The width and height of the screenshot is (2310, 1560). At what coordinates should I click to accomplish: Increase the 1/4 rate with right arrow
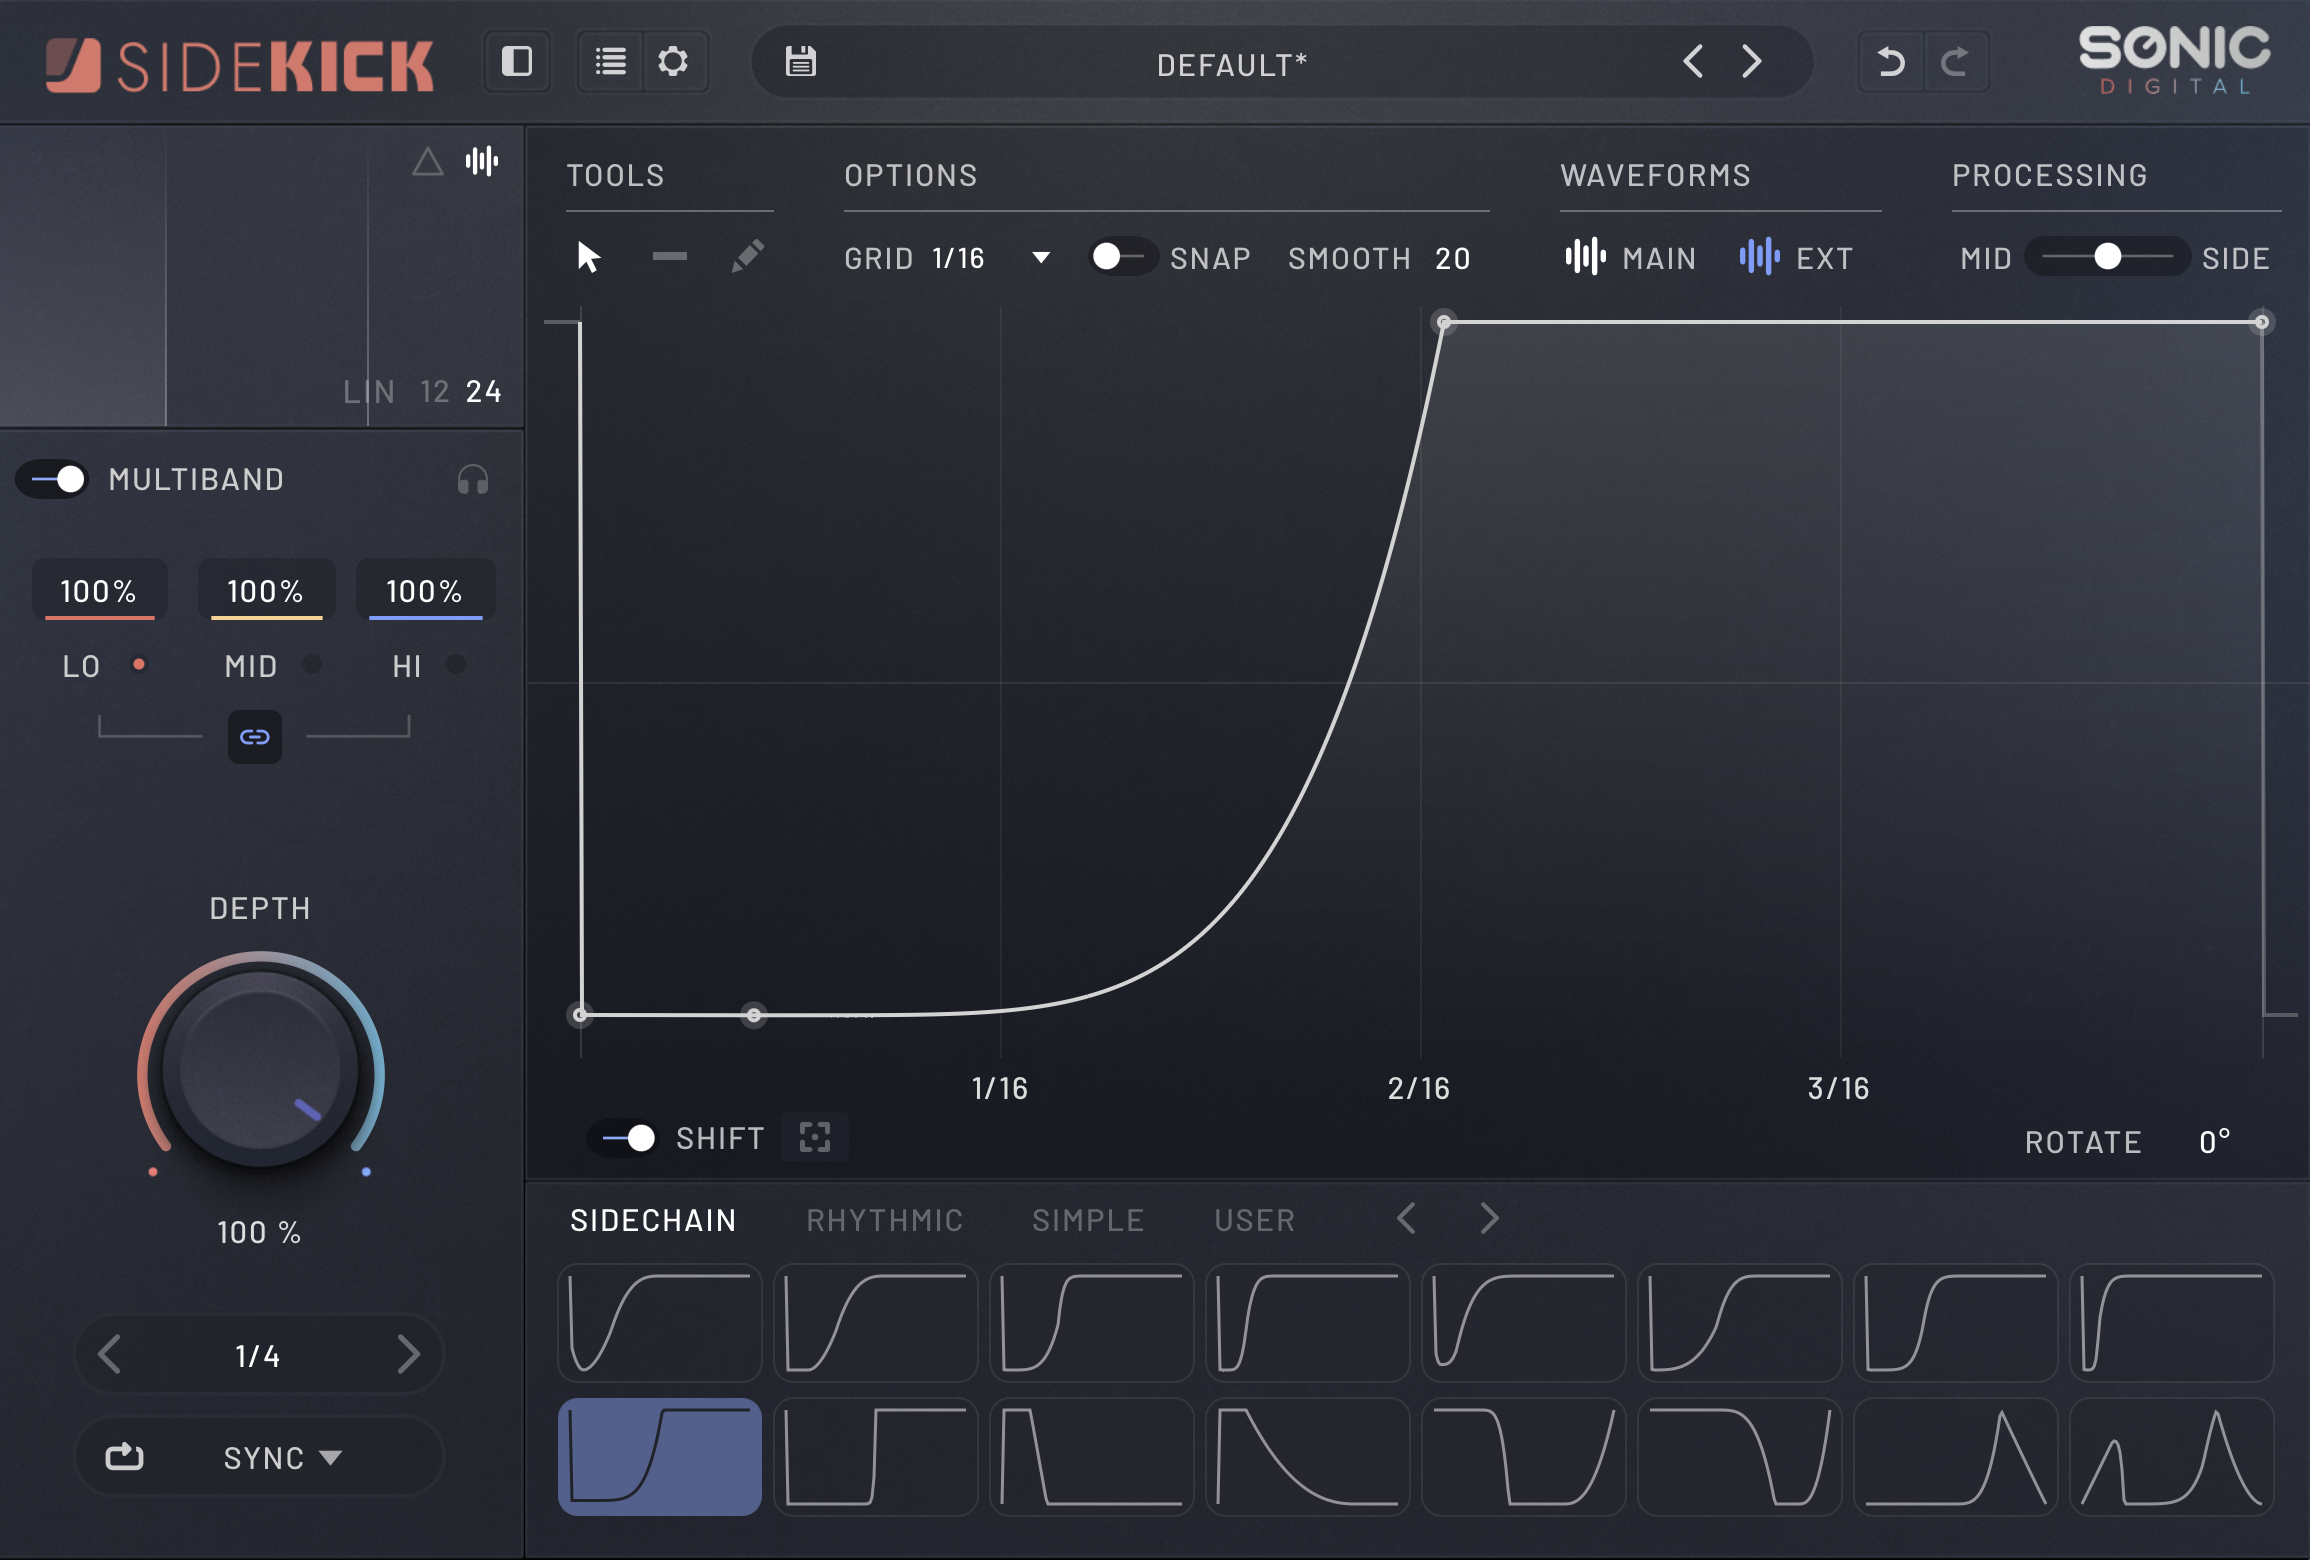click(x=408, y=1355)
